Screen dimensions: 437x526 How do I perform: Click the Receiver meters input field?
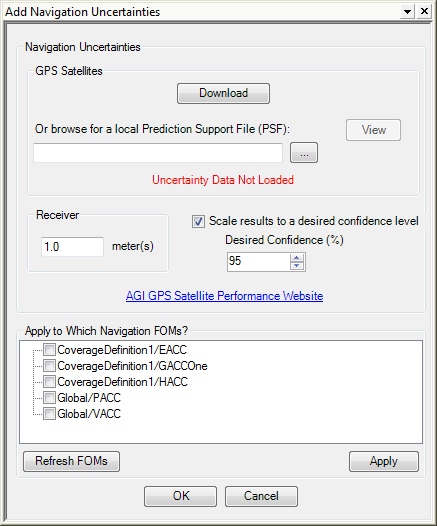coord(72,247)
